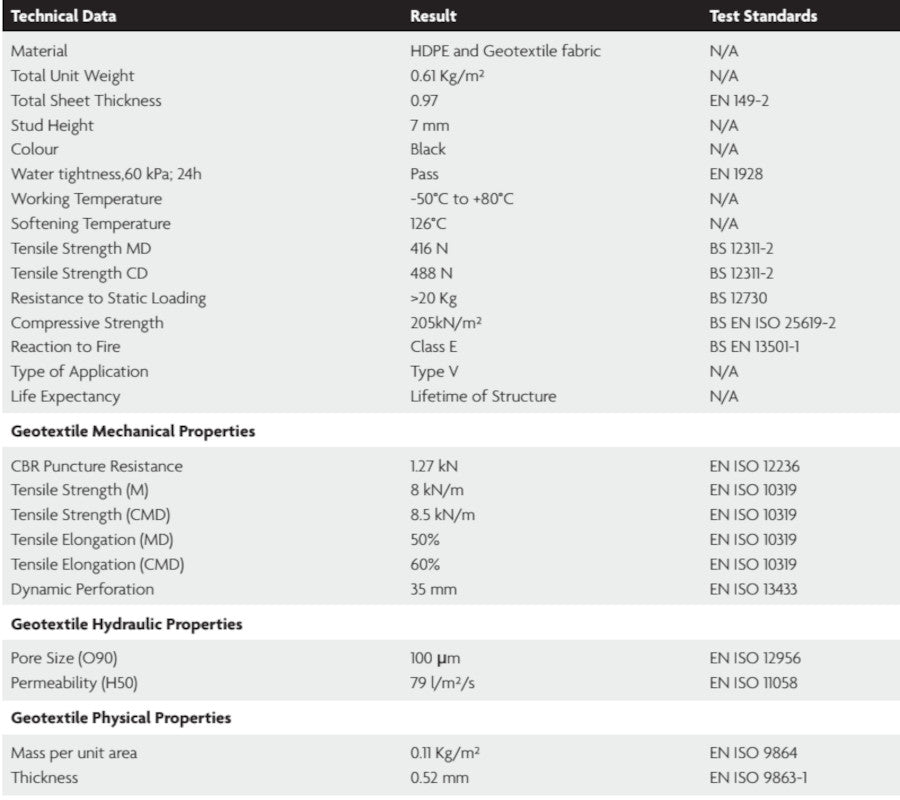Viewport: 900px width, 800px height.
Task: Click the Softening Temperature value 126°C
Action: [431, 224]
